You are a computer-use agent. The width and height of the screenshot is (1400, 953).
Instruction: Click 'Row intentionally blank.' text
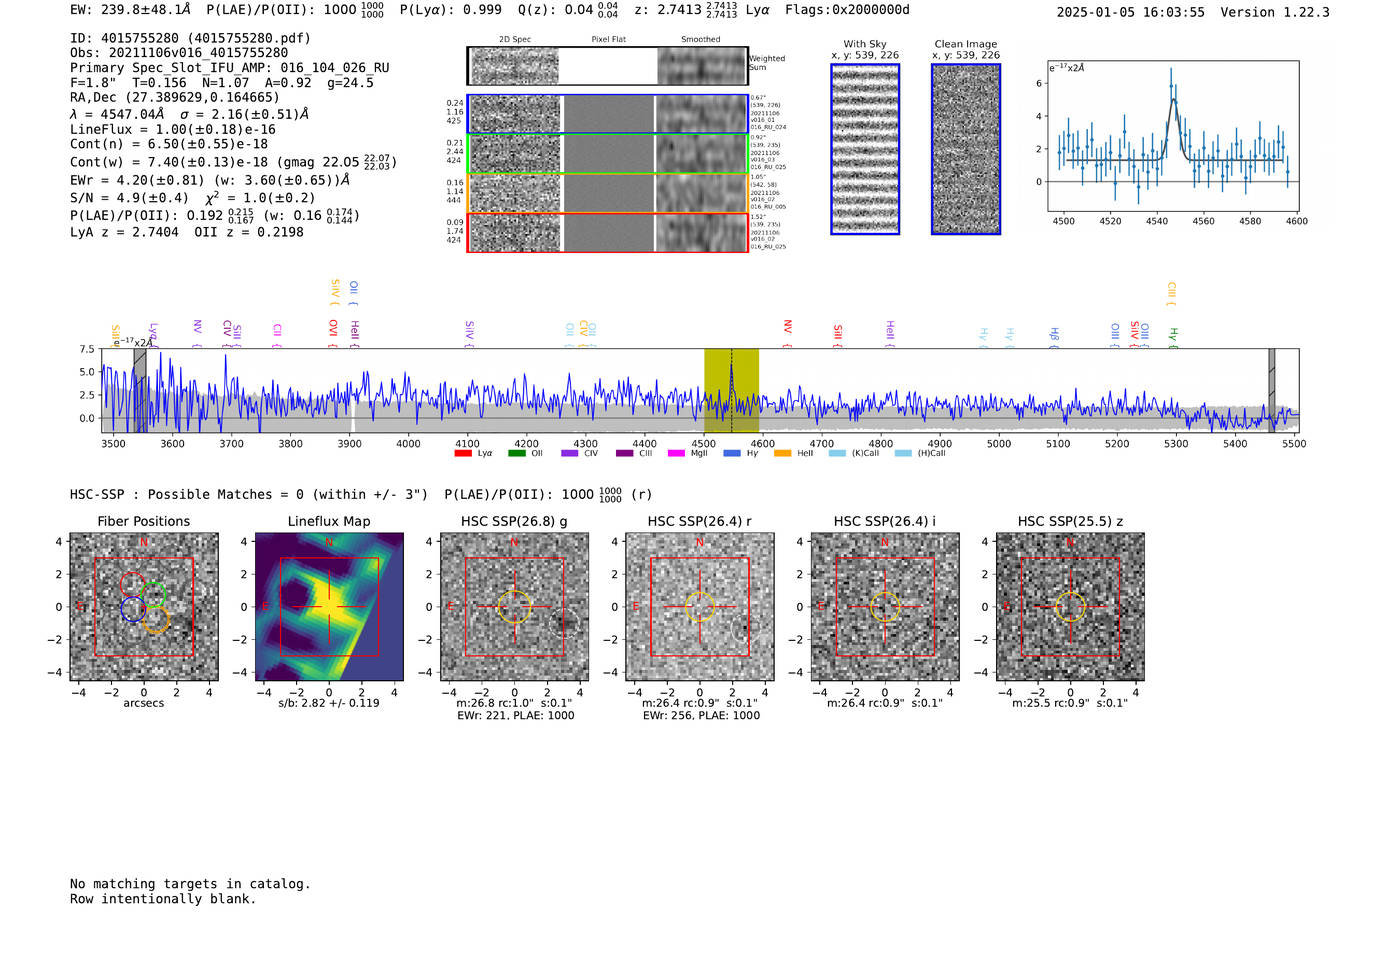[x=163, y=899]
